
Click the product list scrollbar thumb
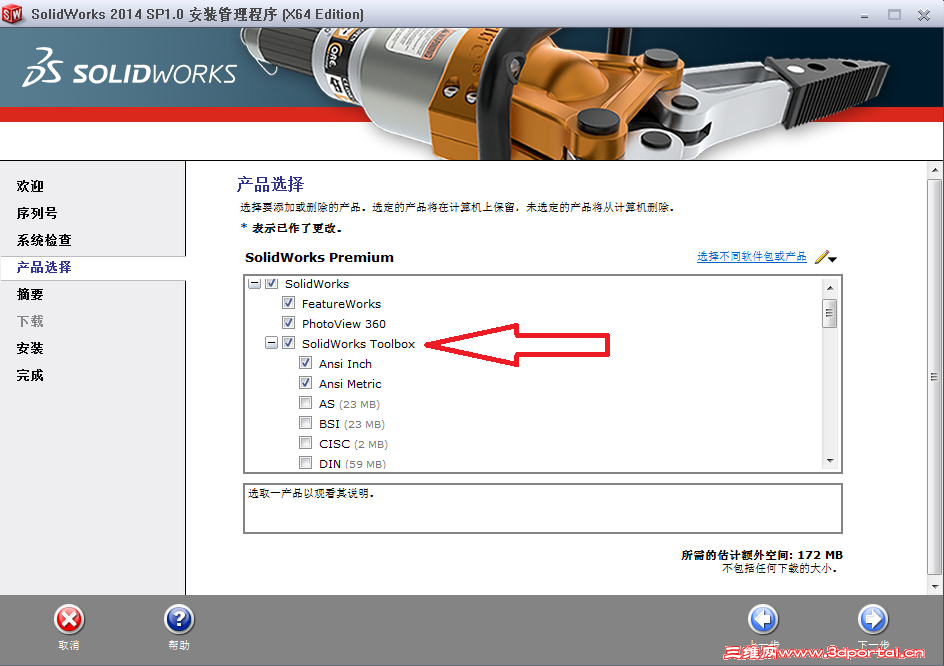[830, 313]
